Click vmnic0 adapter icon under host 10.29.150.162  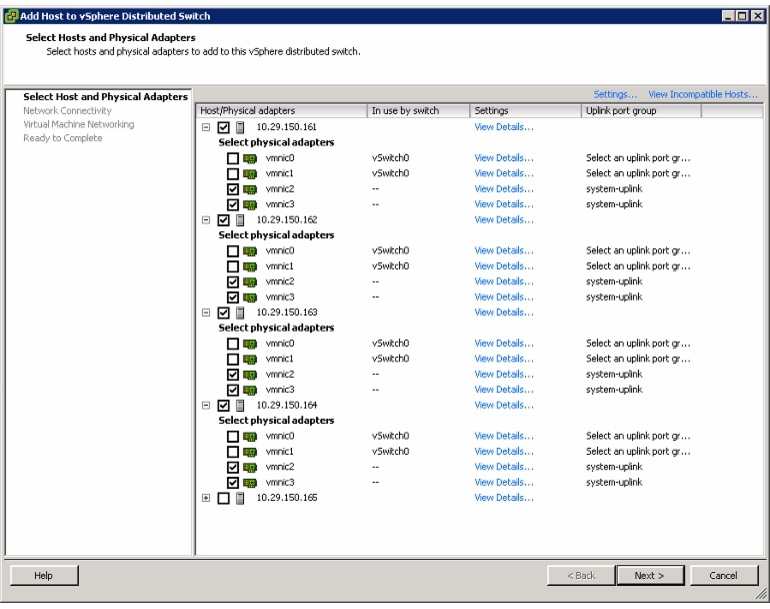point(250,251)
